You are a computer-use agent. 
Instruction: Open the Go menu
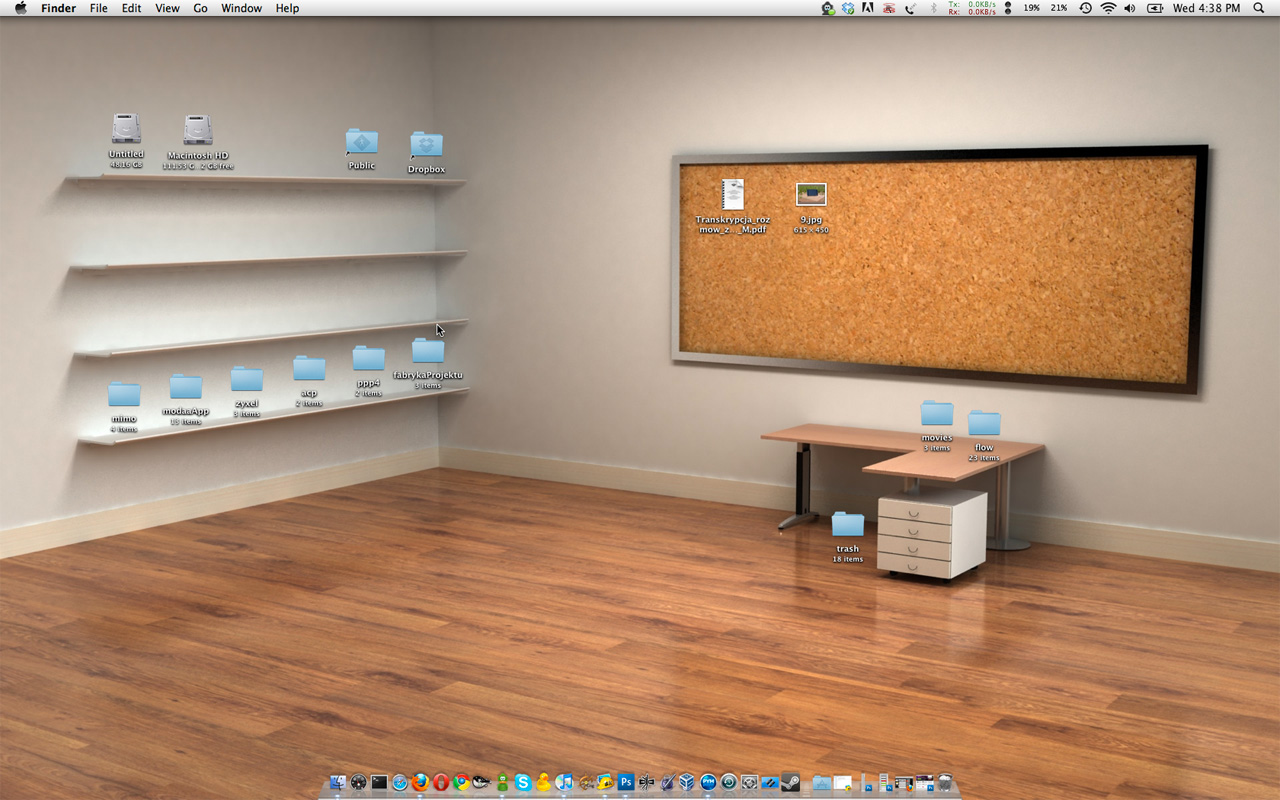pos(200,8)
